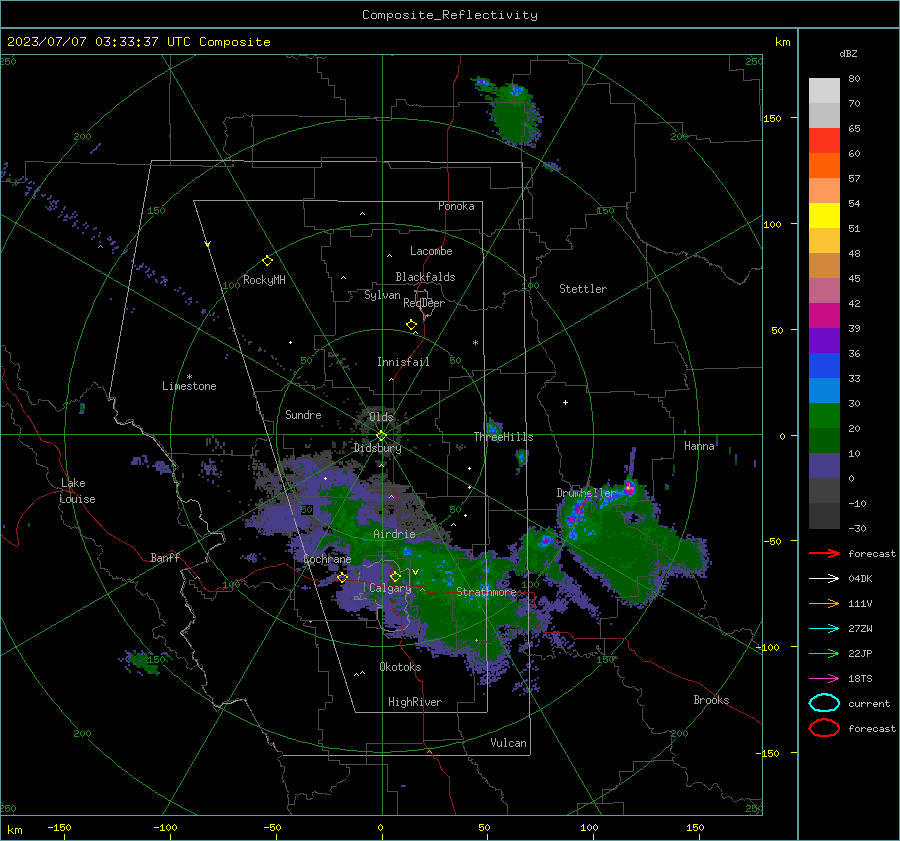Screen dimensions: 900x841
Task: Click the Hanna label
Action: (x=699, y=446)
